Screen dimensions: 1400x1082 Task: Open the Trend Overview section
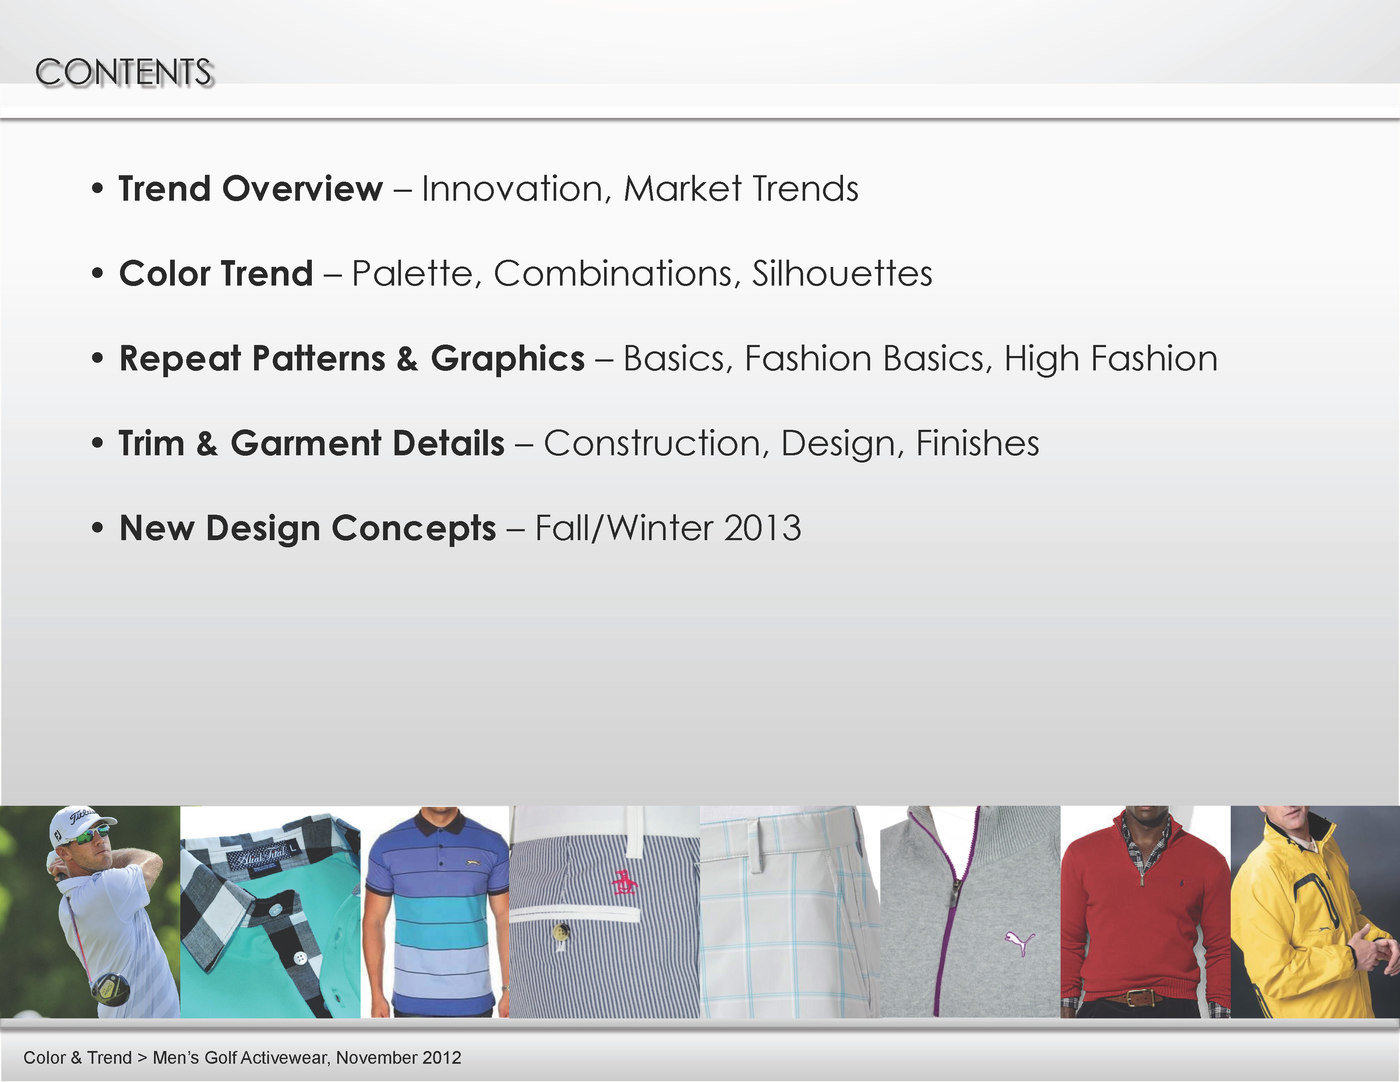pos(246,189)
